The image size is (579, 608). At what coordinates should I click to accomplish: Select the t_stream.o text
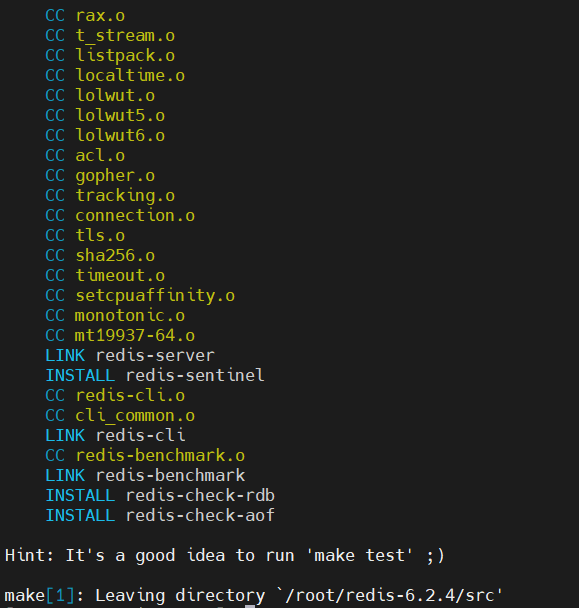[125, 36]
